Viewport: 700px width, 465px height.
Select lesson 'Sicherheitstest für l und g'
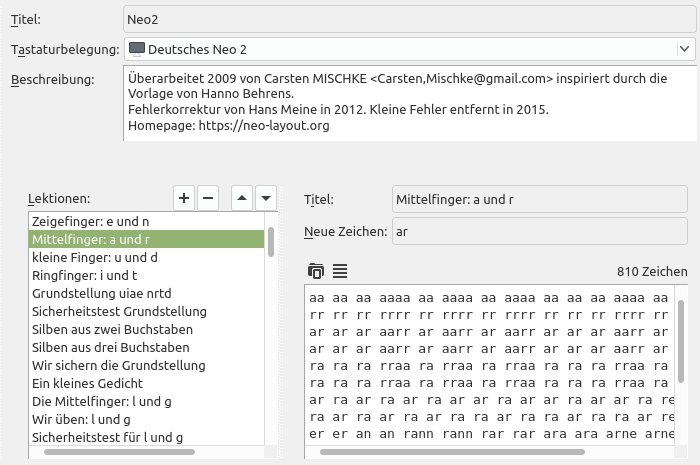(146, 437)
